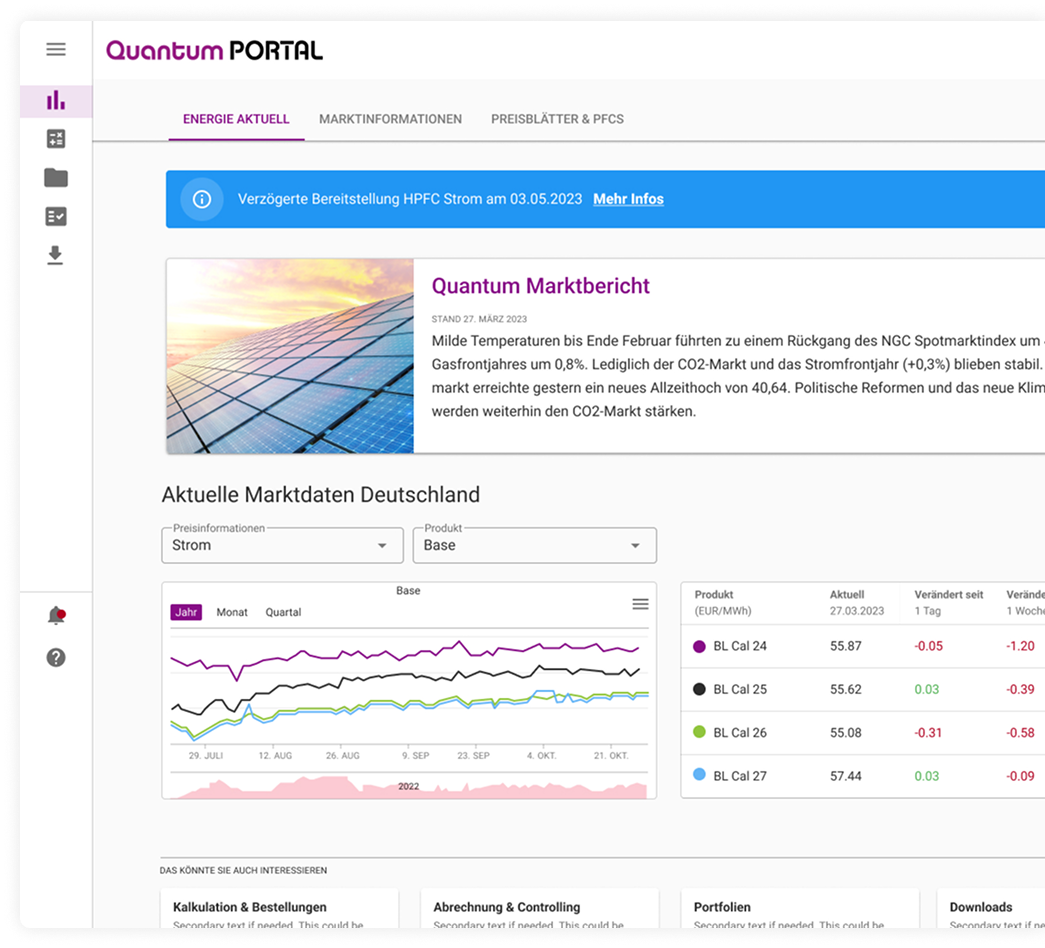The width and height of the screenshot is (1045, 948).
Task: Open the Preisblätter & PFCs tab
Action: click(x=557, y=119)
